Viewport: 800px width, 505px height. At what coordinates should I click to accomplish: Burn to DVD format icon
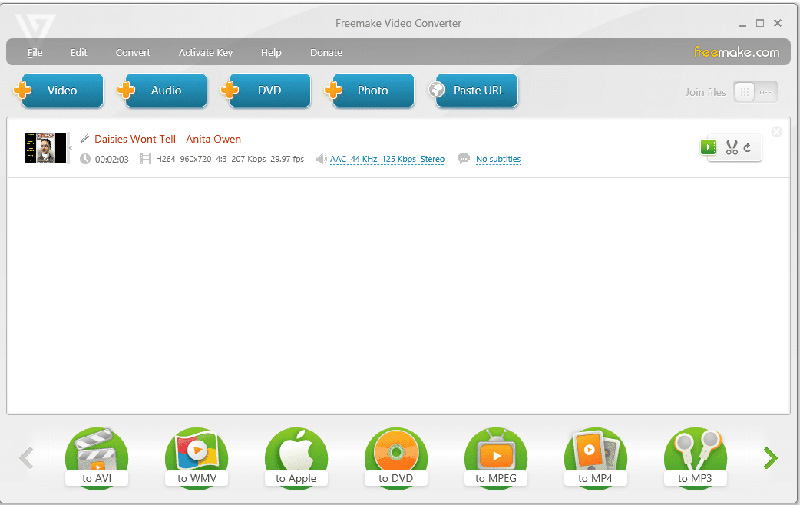pos(396,458)
